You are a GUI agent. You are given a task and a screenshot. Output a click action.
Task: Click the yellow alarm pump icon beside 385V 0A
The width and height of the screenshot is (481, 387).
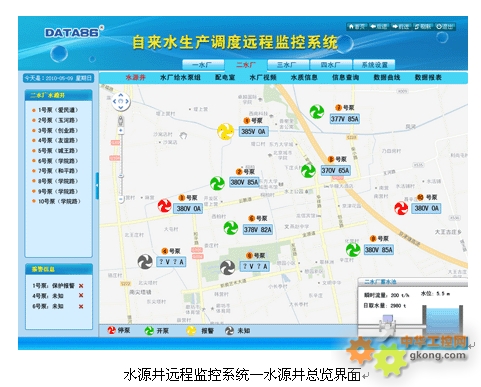226,131
